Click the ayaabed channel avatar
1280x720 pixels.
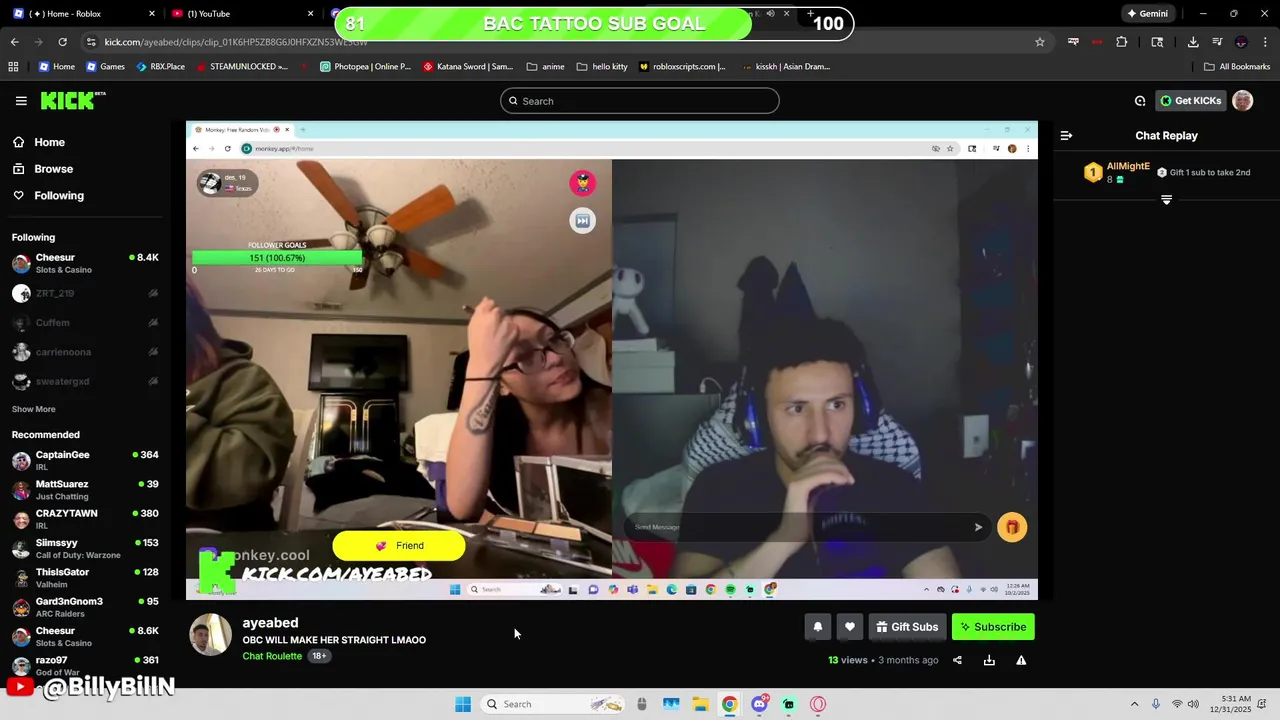click(210, 634)
